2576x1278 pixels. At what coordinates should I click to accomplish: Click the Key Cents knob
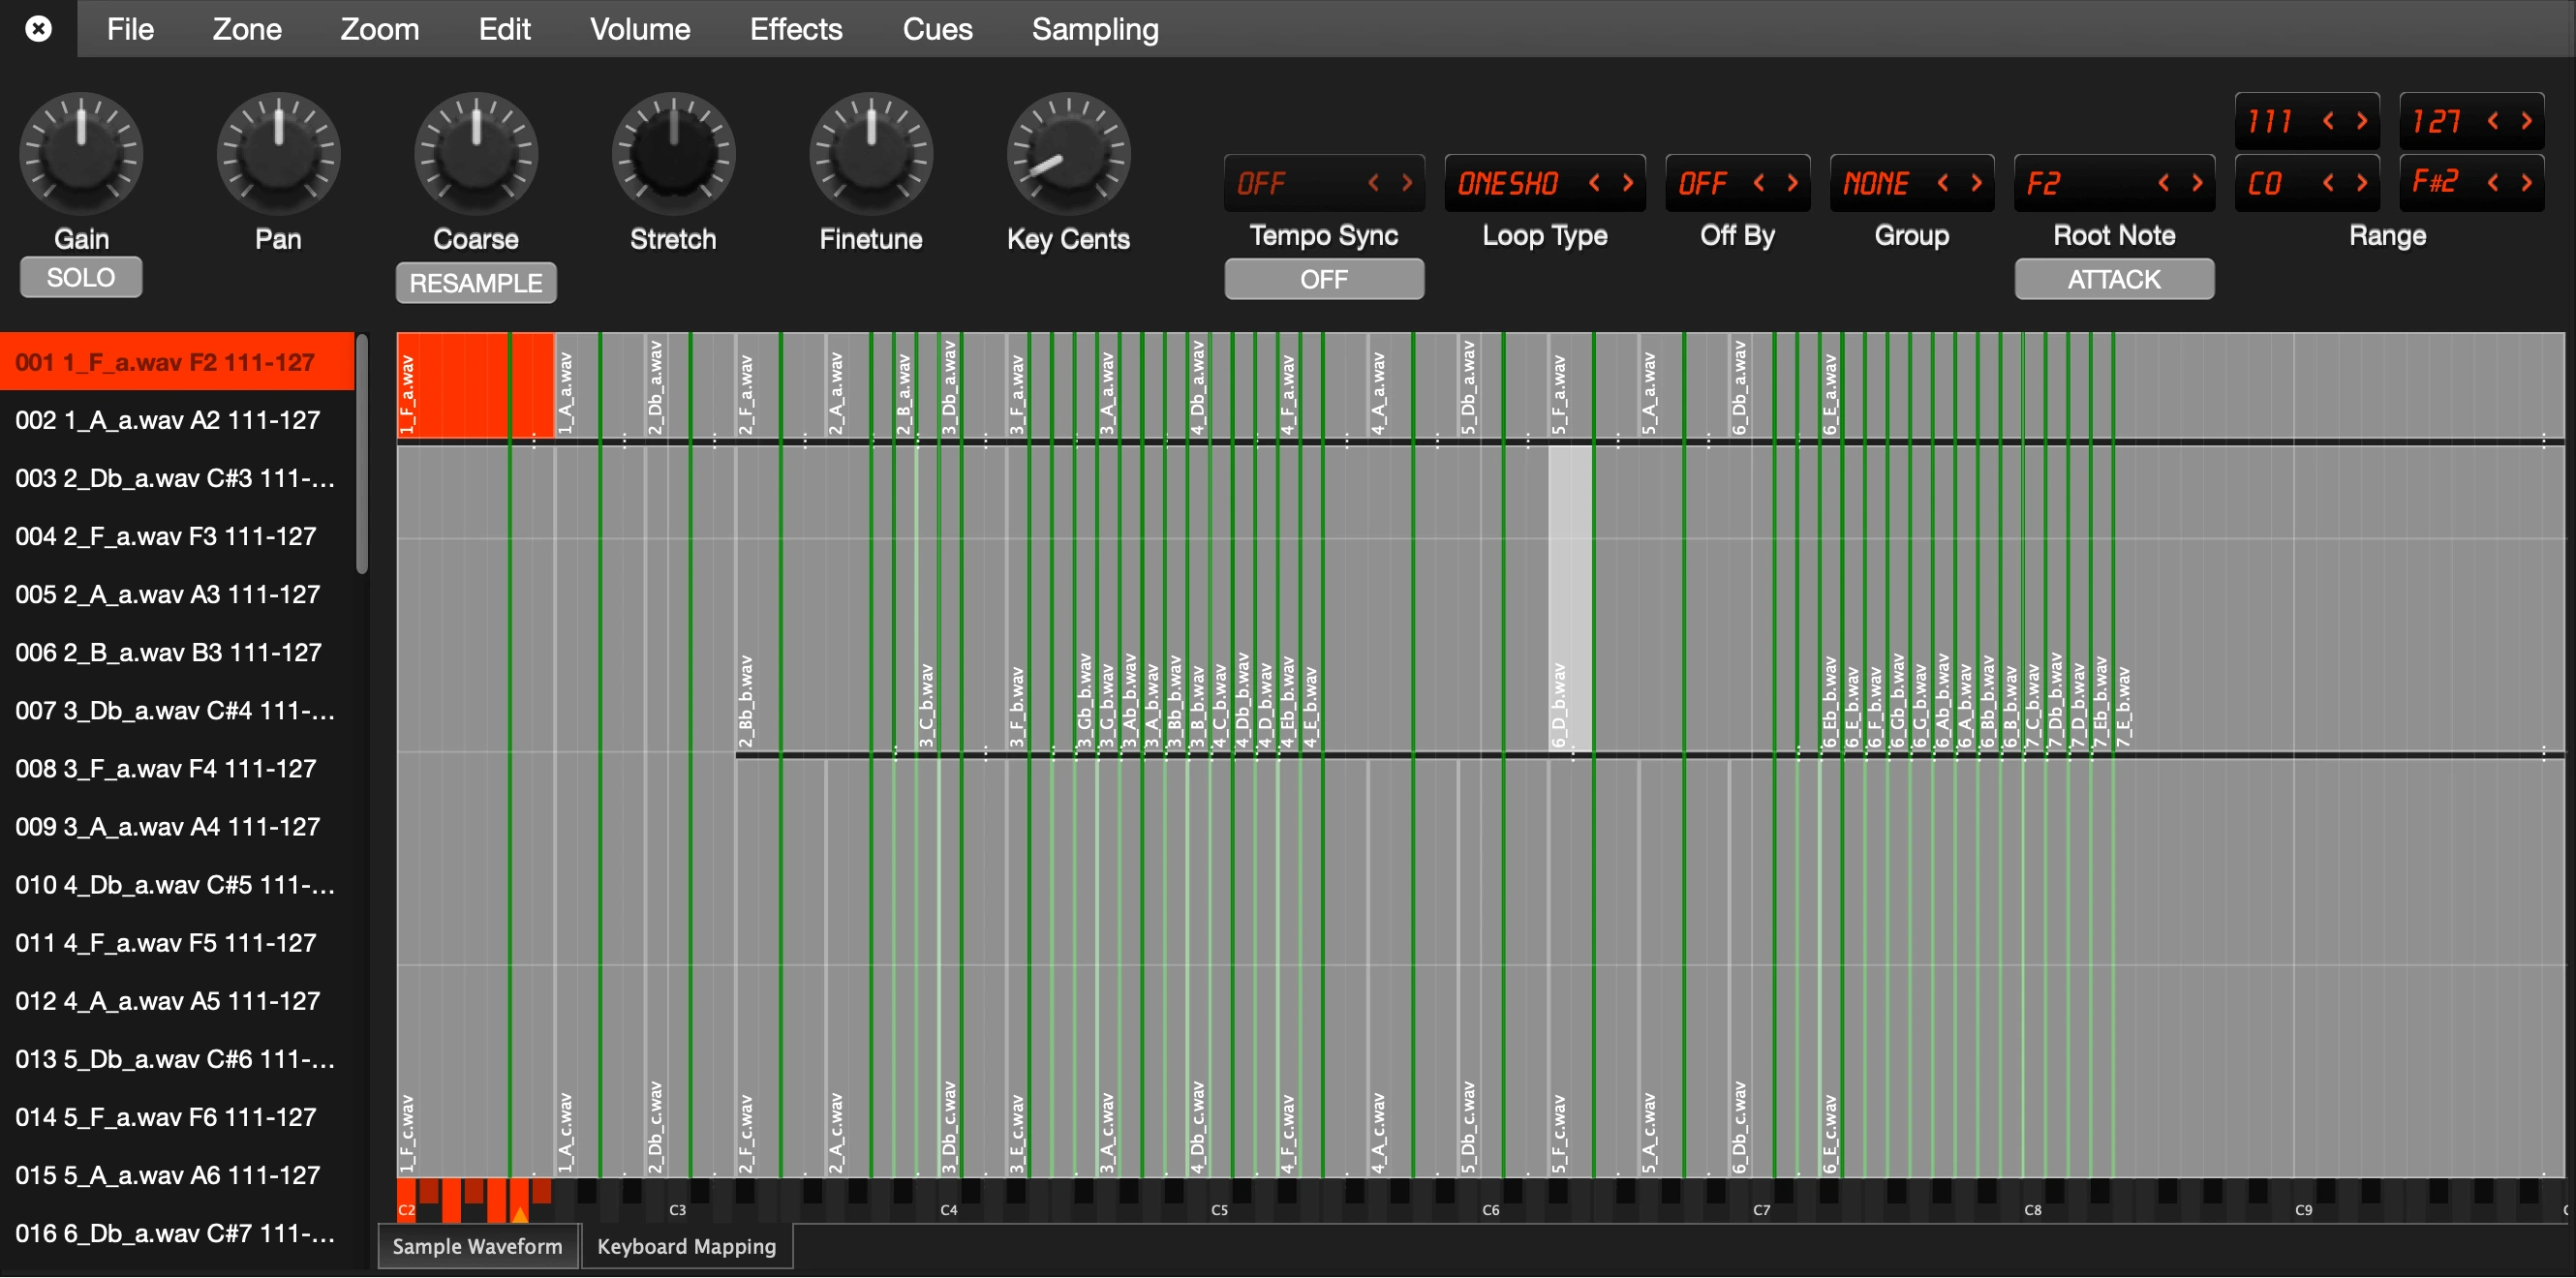1068,155
